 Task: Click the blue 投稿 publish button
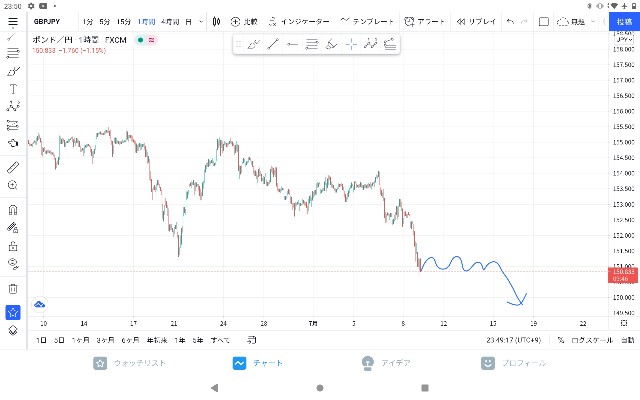624,22
